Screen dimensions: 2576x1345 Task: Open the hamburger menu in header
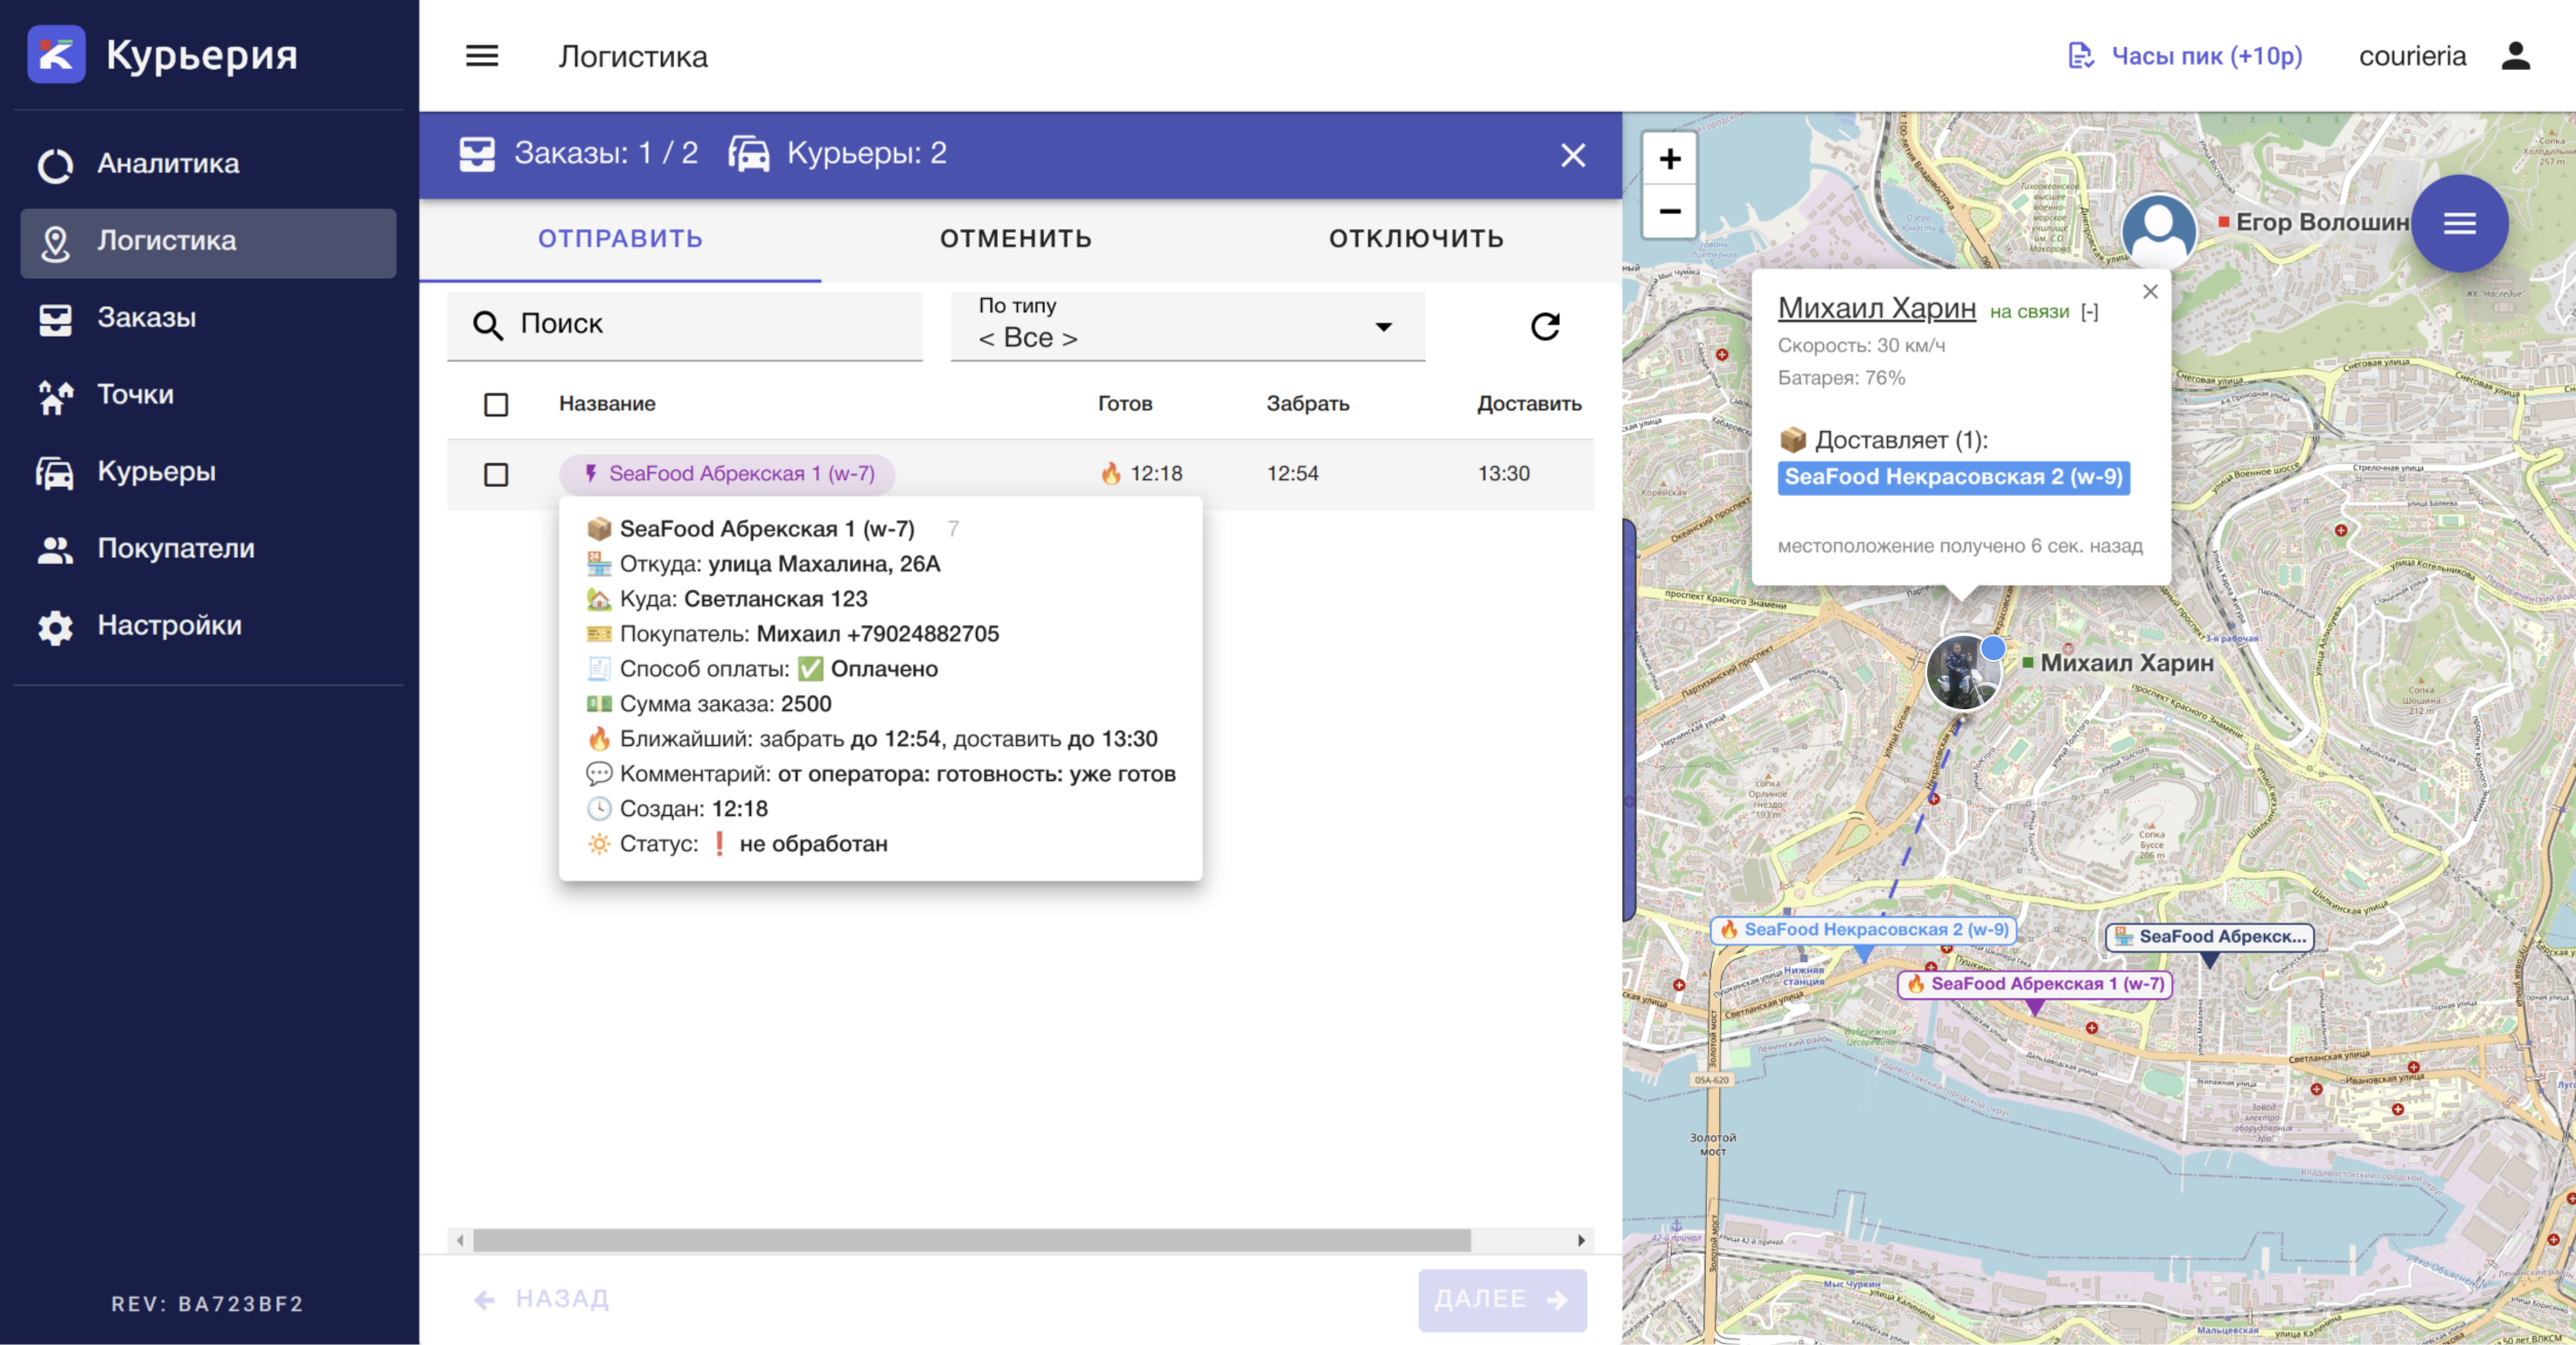click(x=482, y=56)
